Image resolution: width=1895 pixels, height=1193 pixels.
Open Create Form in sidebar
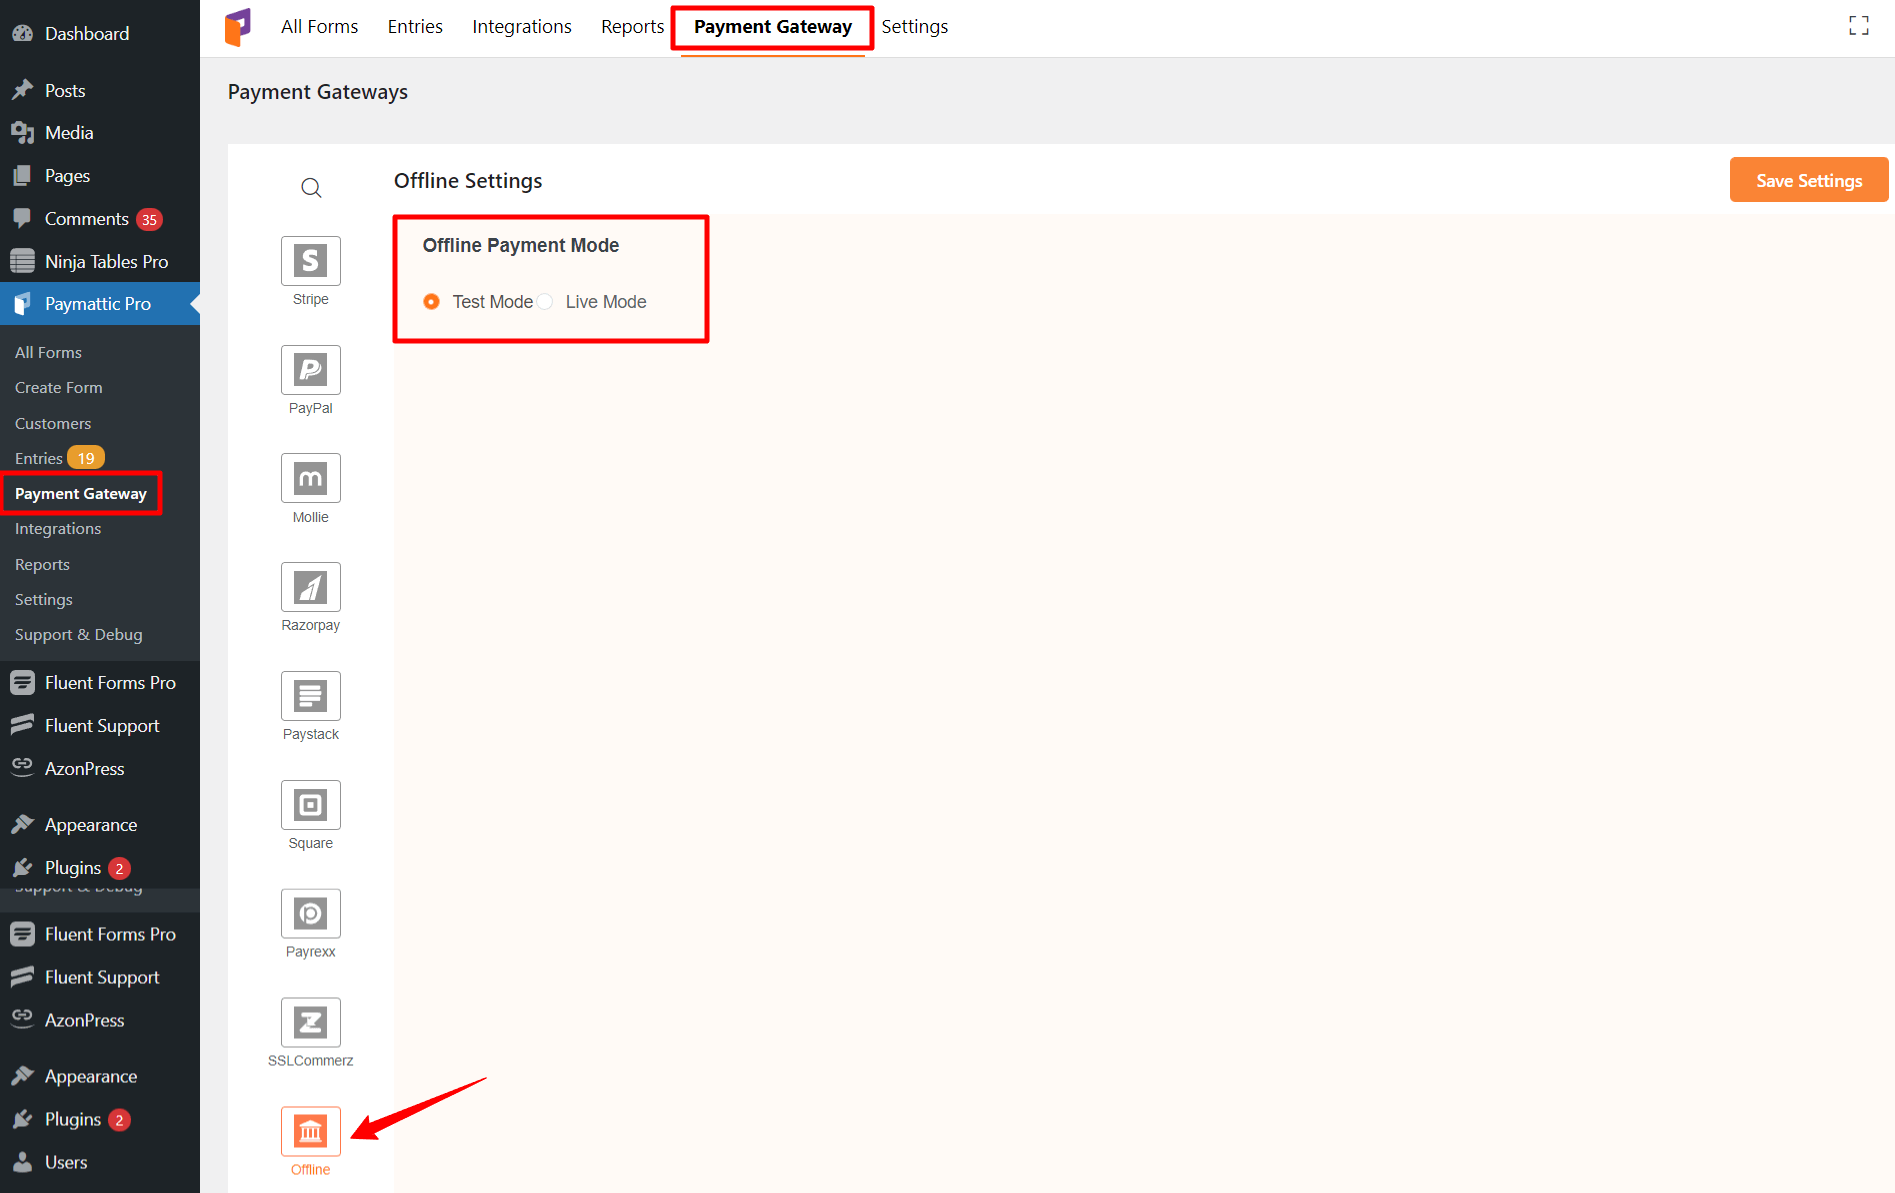[x=59, y=388]
